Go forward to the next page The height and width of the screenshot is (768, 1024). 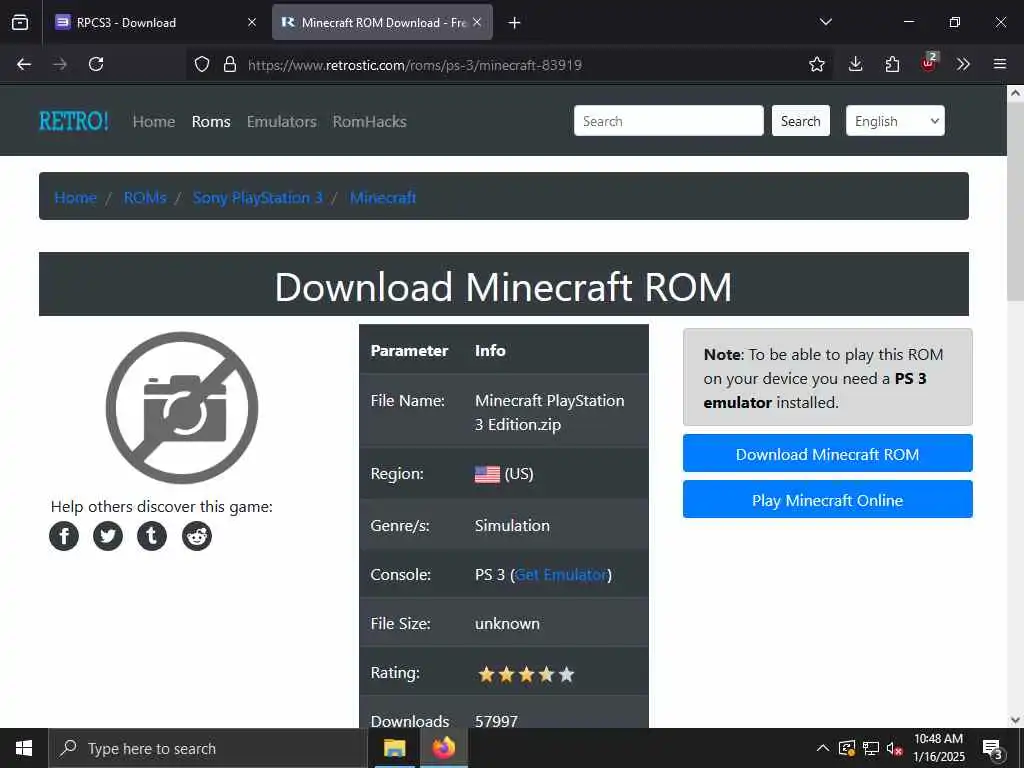coord(60,64)
